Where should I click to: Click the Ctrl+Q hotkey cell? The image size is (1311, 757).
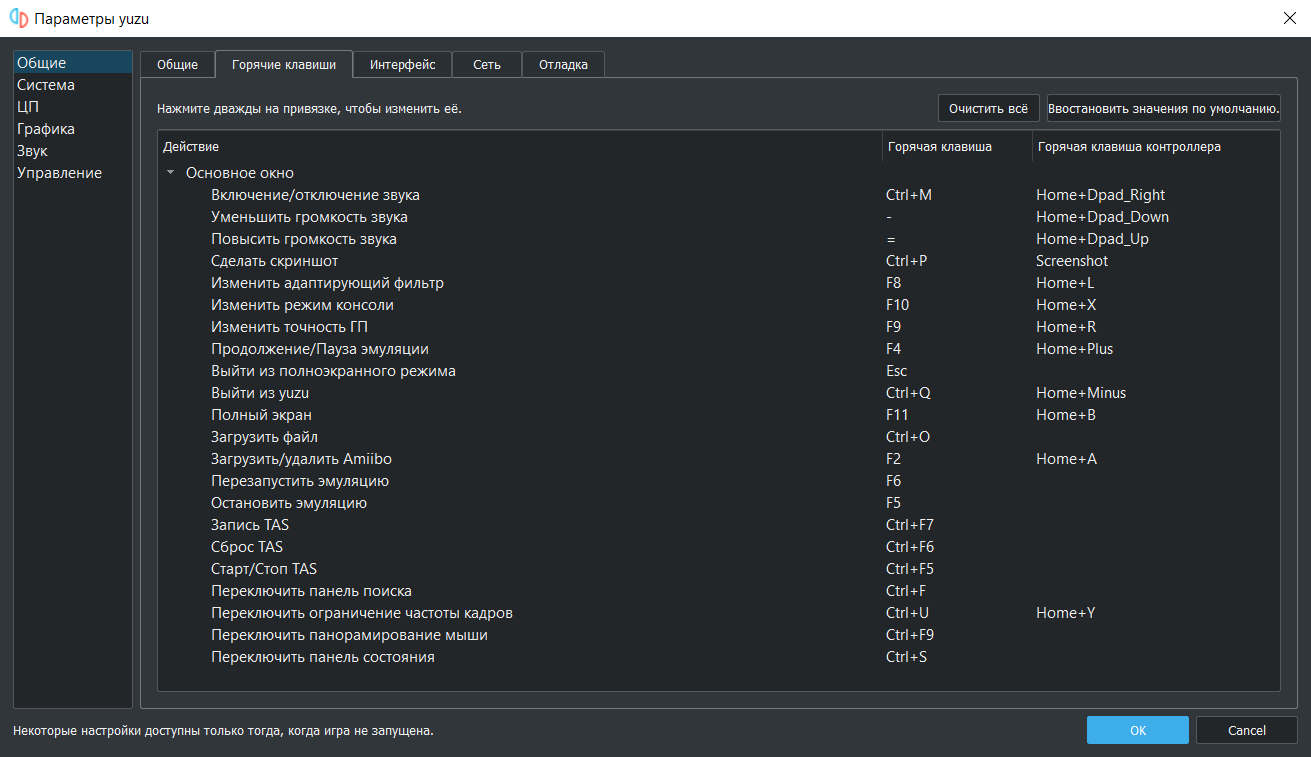tap(908, 393)
